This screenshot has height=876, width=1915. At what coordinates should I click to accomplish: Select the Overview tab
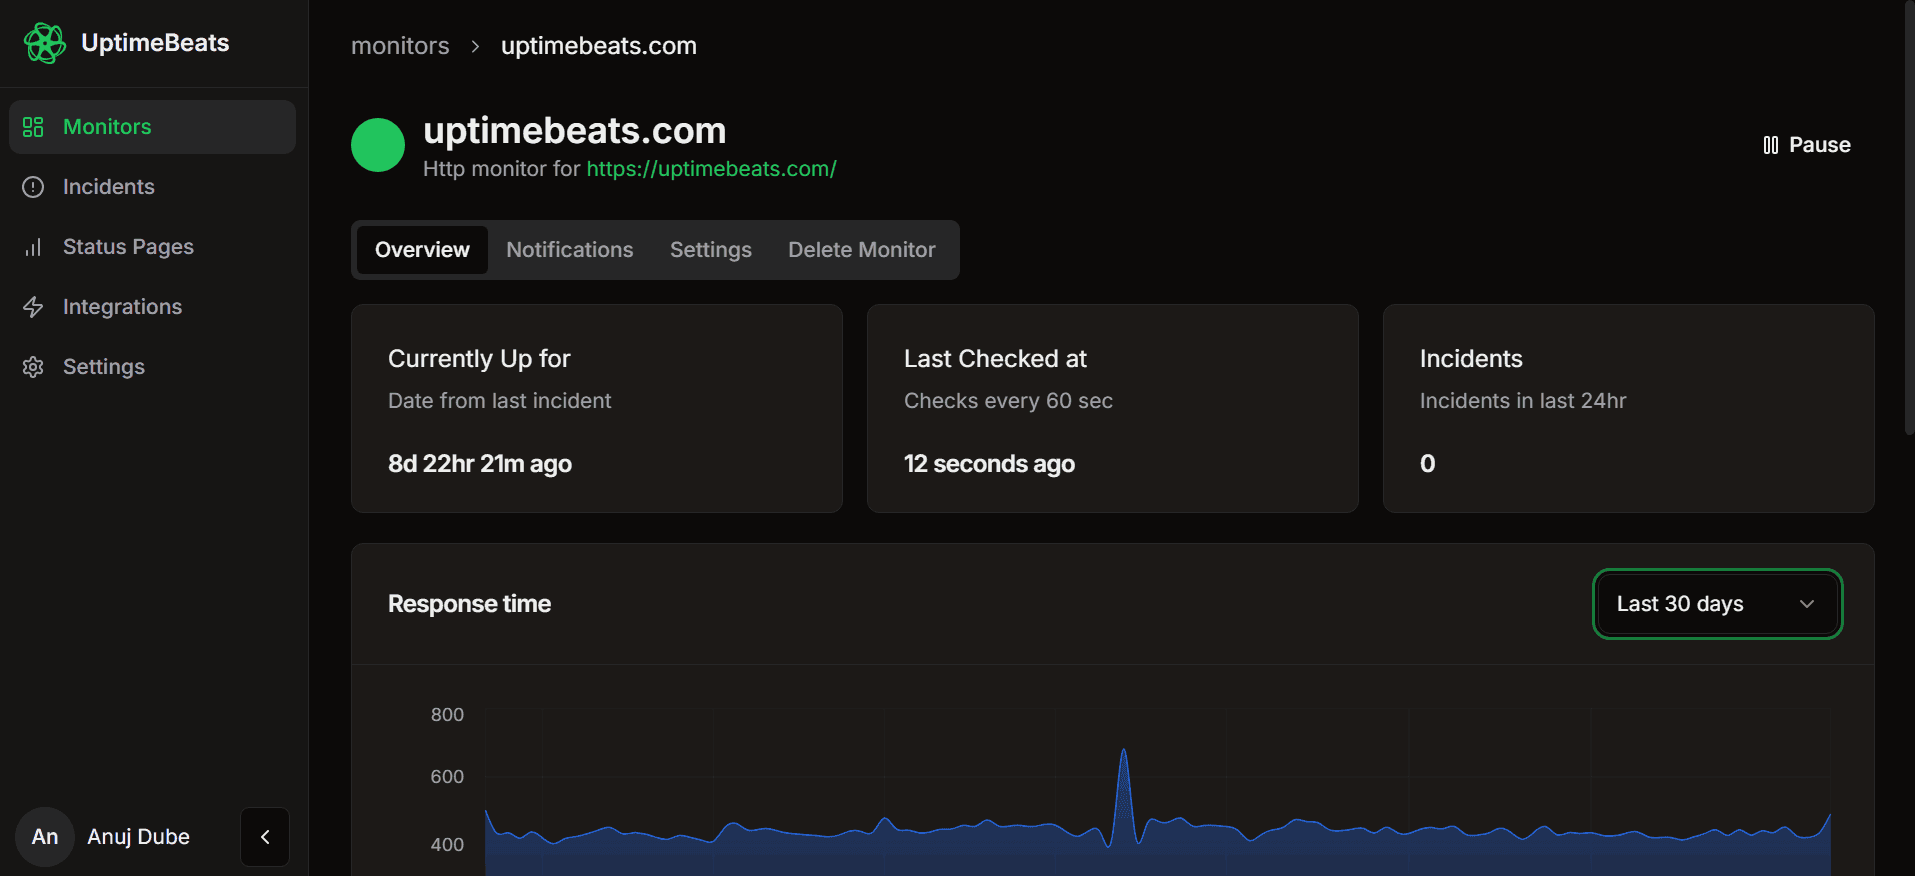(422, 250)
